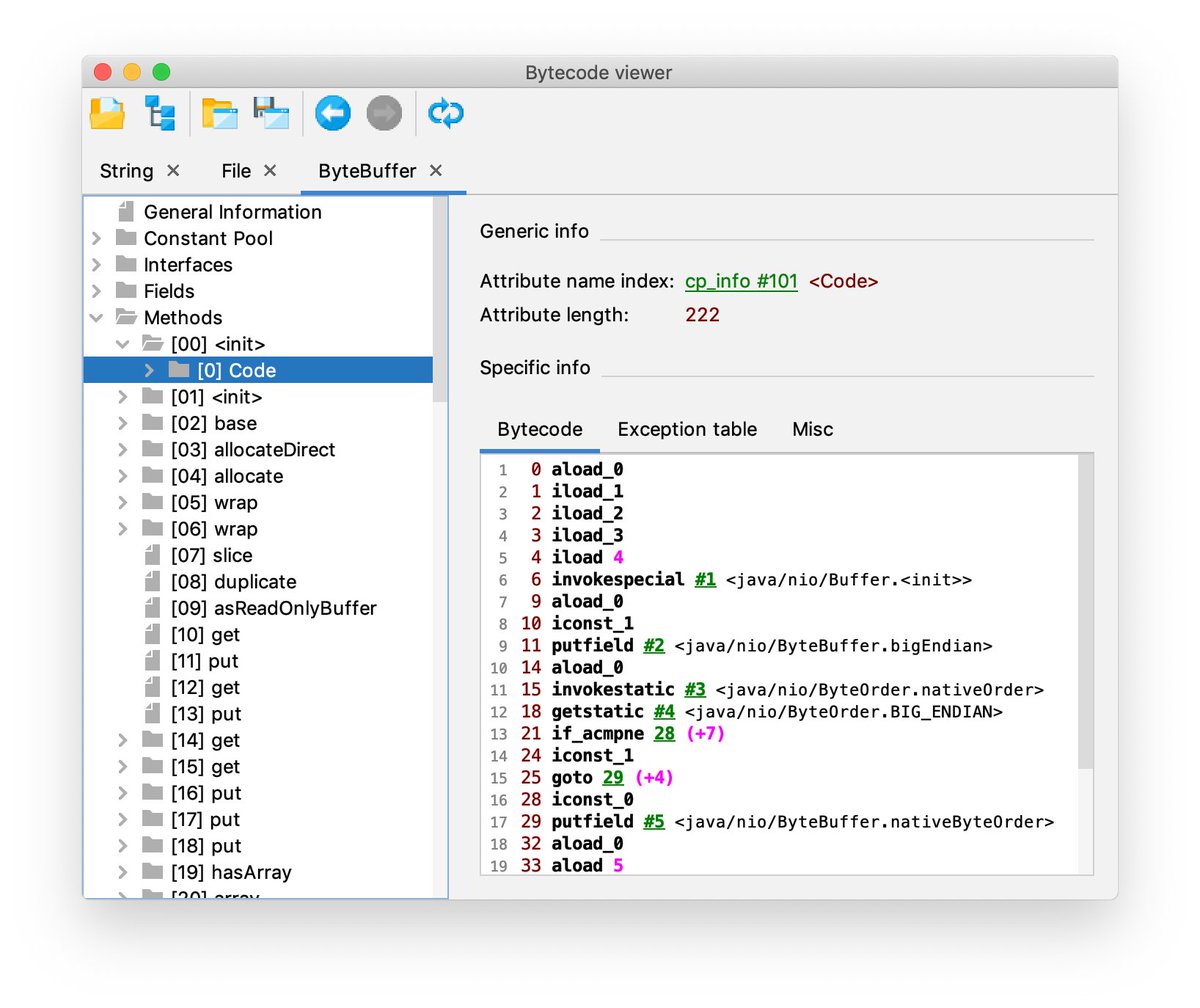This screenshot has width=1200, height=1008.
Task: Collapse the Methods tree node
Action: click(x=96, y=317)
